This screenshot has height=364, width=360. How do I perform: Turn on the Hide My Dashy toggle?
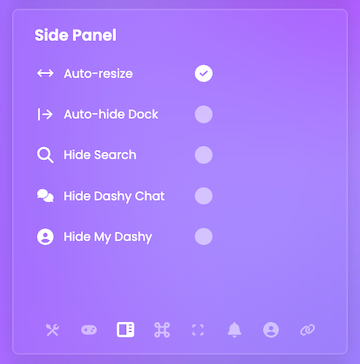coord(204,237)
